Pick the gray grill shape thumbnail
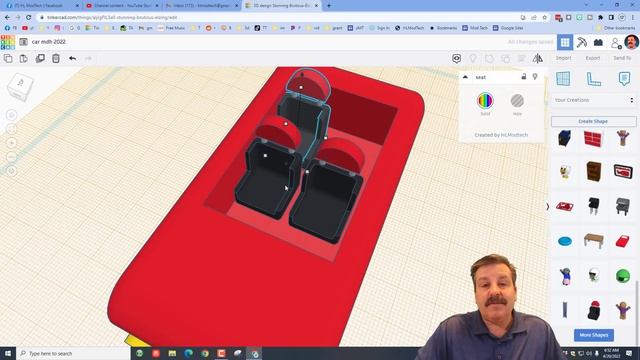 point(623,206)
